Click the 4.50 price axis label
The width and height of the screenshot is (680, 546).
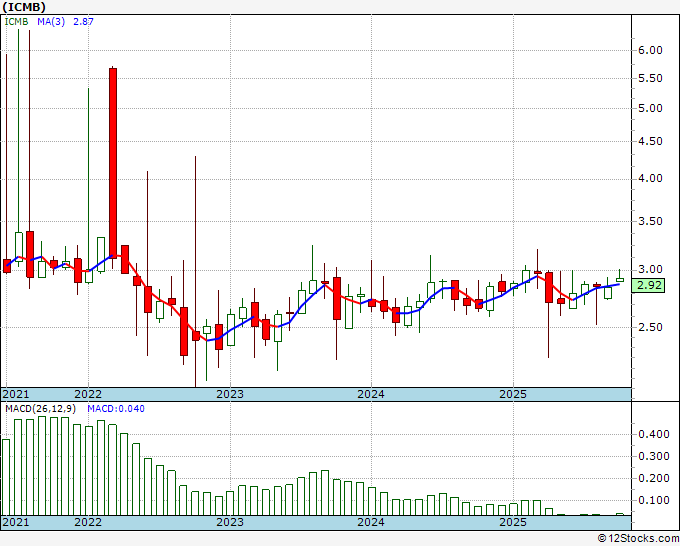(651, 141)
